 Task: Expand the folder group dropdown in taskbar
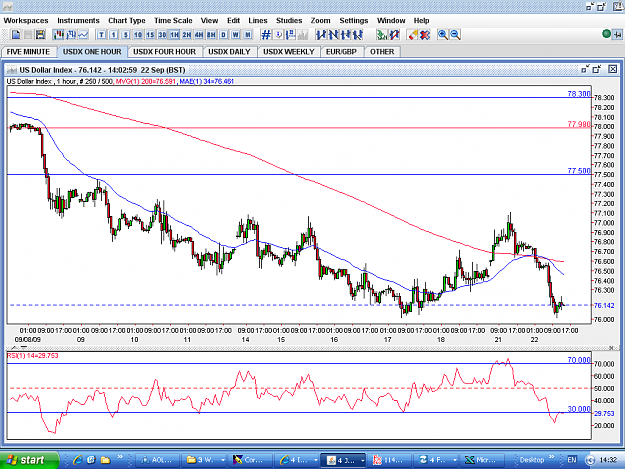coord(222,460)
